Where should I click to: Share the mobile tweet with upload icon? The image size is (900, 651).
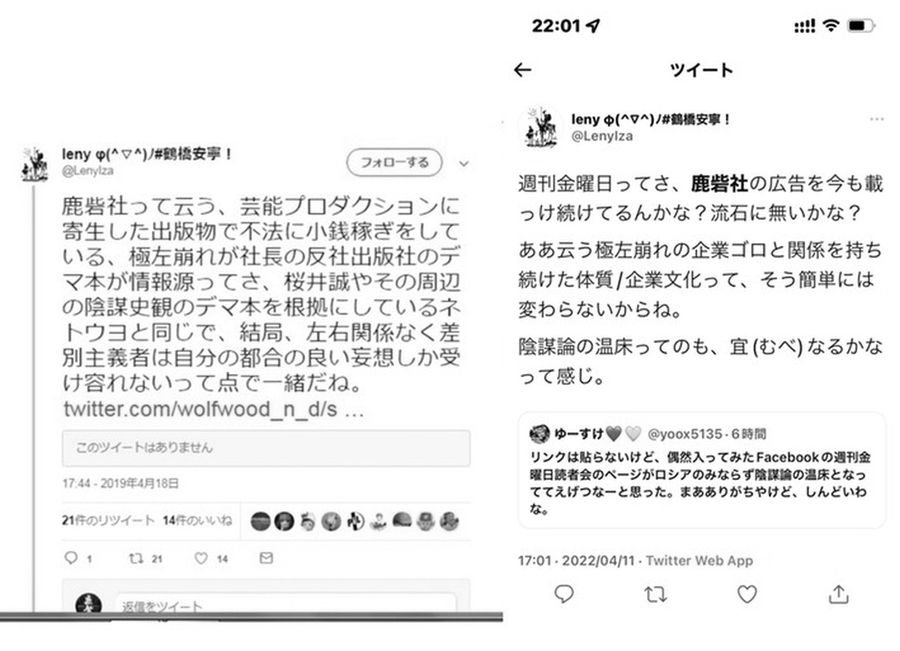pos(839,594)
